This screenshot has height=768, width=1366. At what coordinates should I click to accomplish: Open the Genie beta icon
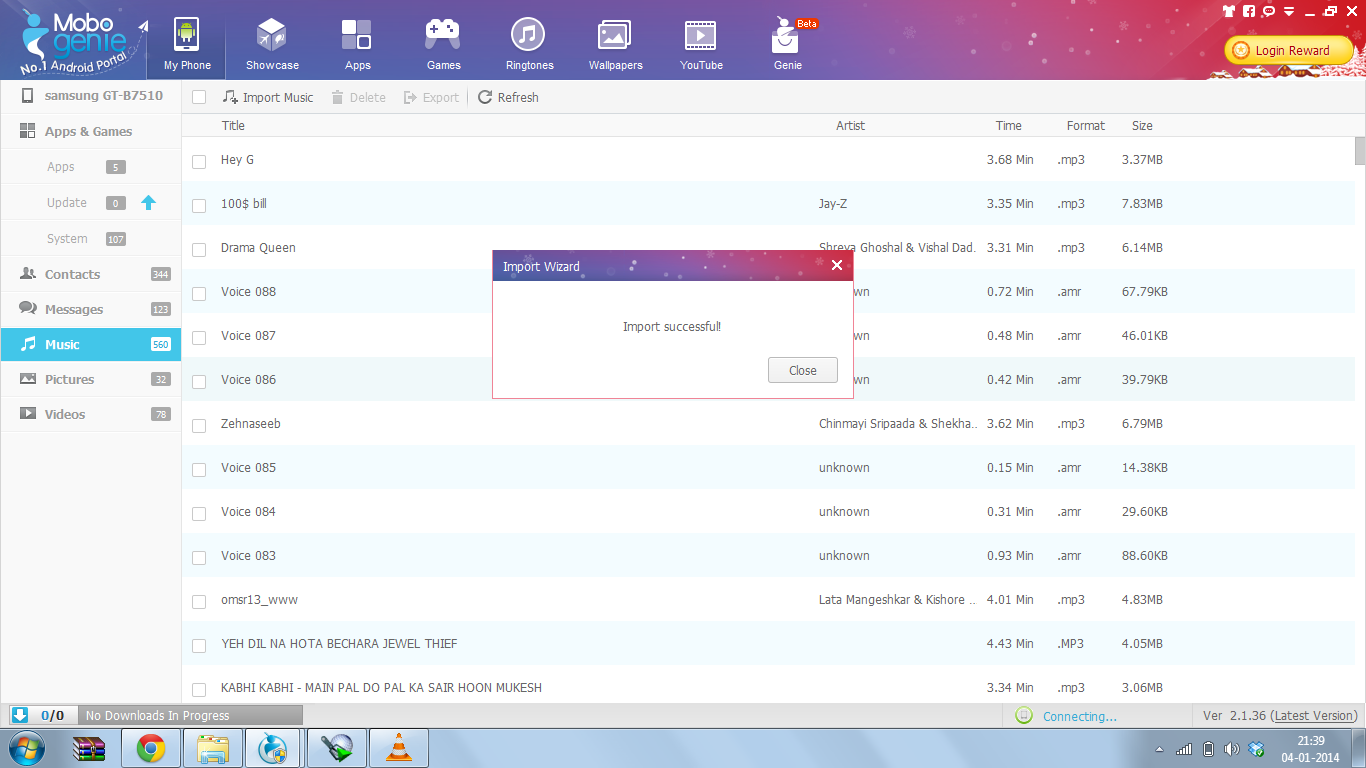coord(787,38)
